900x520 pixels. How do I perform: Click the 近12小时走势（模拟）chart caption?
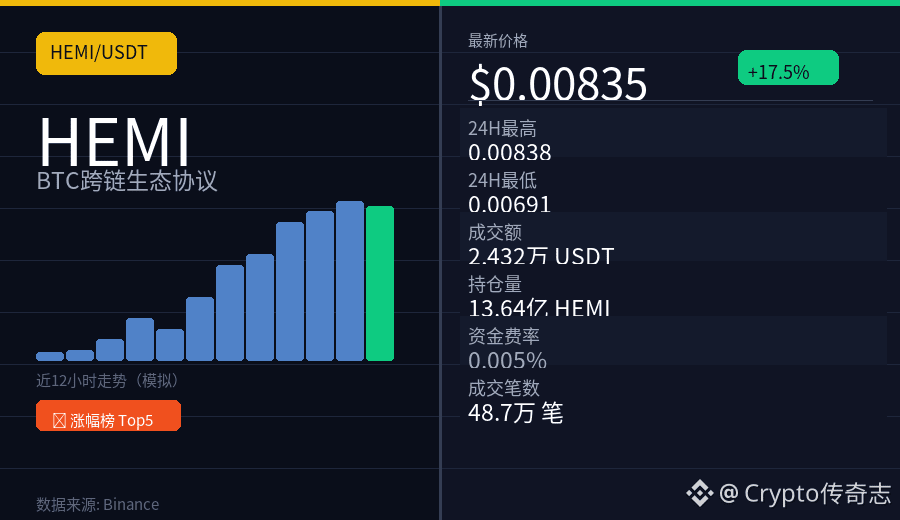tap(109, 381)
